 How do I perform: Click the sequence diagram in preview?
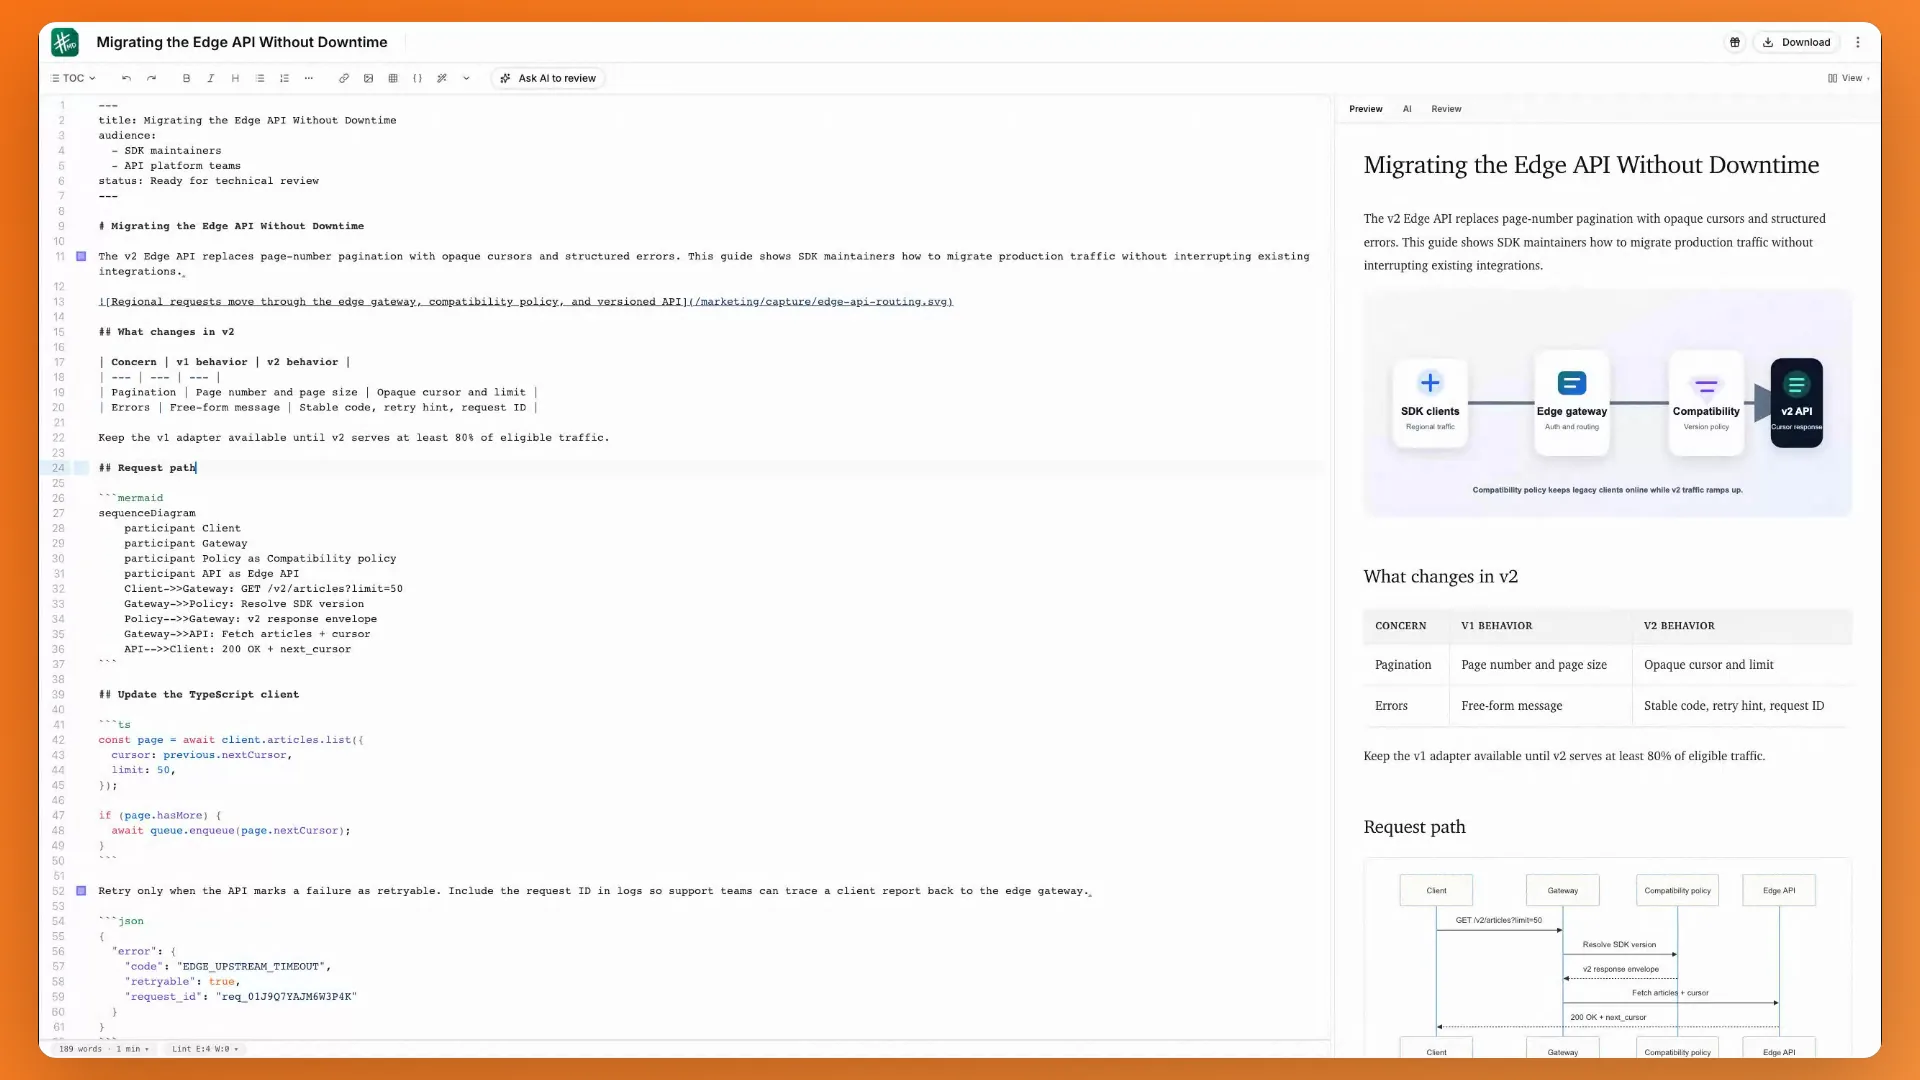click(1607, 958)
